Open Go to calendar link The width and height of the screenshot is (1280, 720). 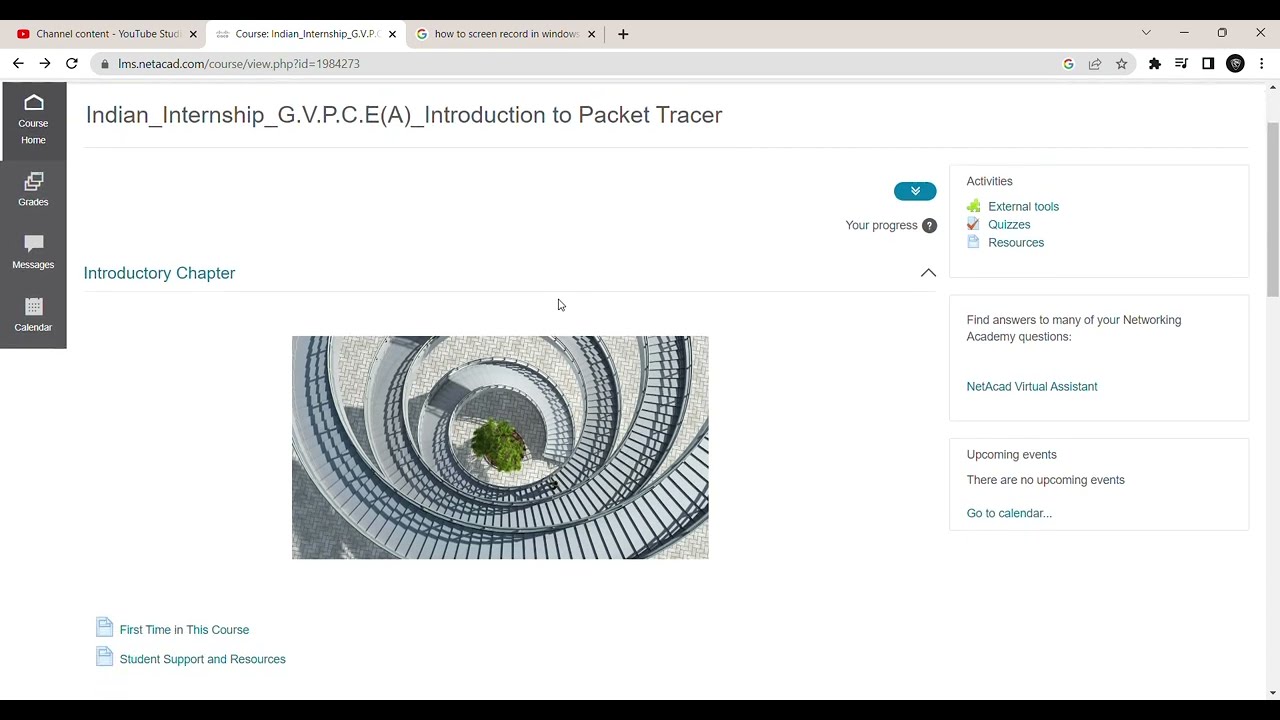1009,513
